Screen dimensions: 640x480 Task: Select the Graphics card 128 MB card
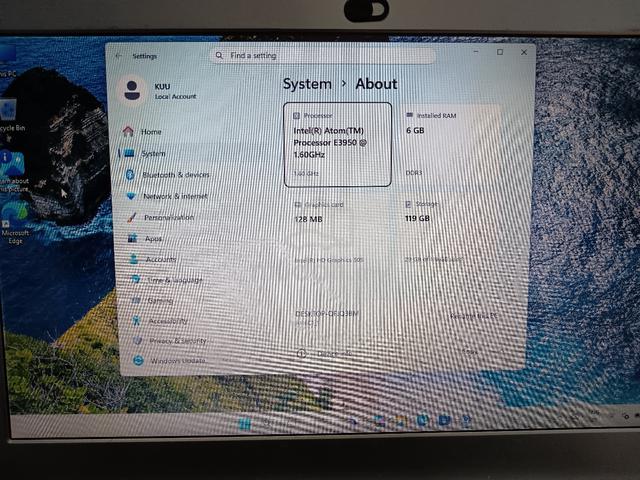(x=339, y=233)
